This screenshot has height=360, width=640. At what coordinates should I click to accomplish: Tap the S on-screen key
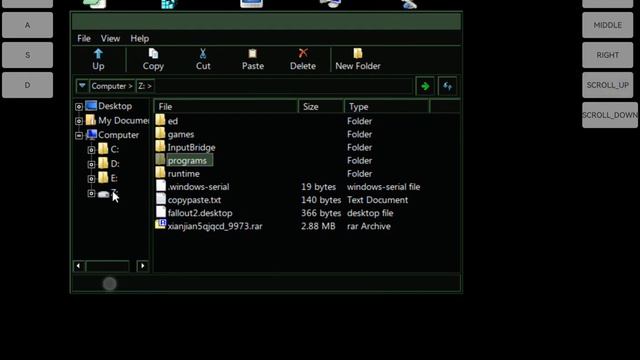[27, 55]
